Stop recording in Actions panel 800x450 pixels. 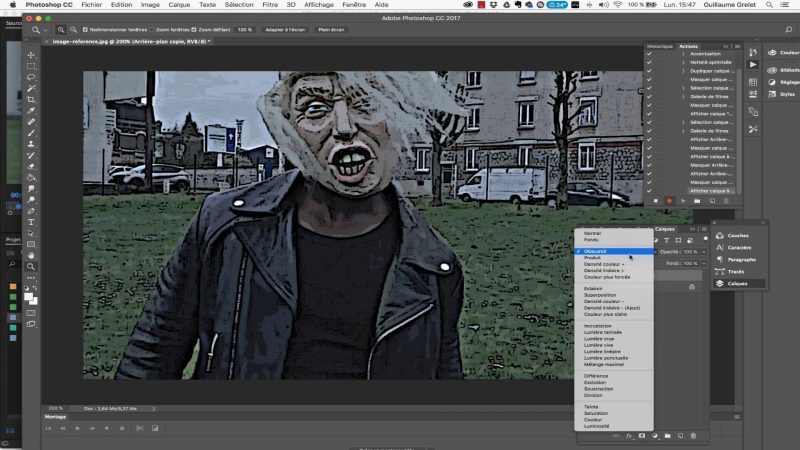coord(656,201)
